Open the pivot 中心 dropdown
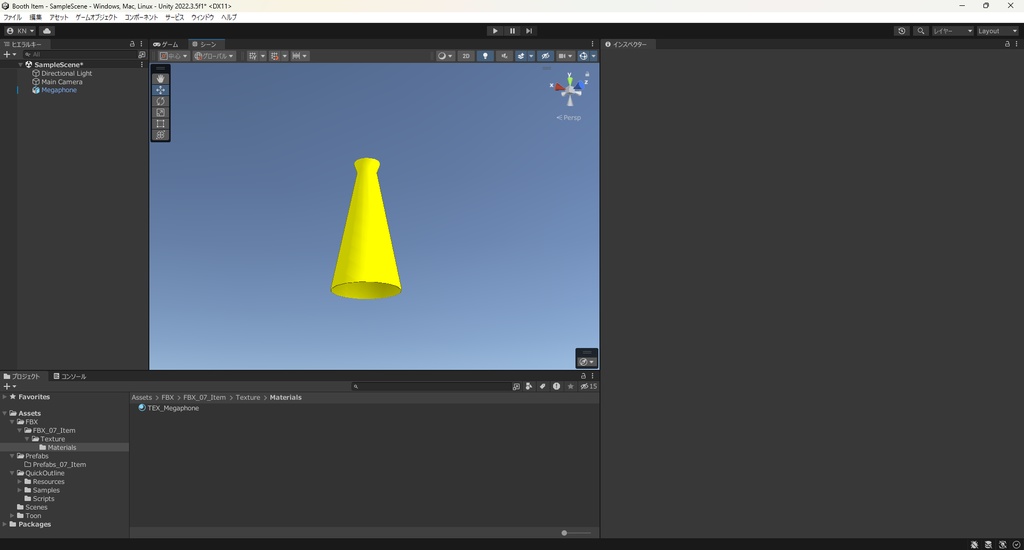 [x=174, y=56]
